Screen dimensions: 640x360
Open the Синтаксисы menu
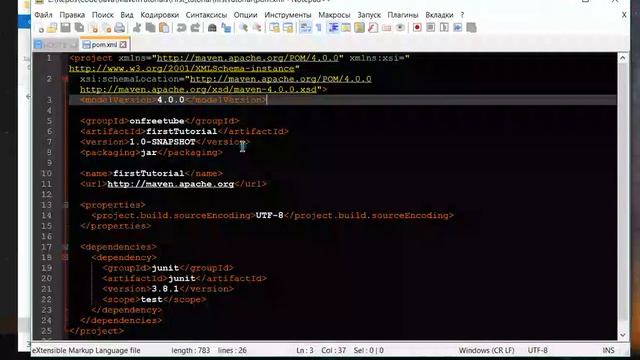pyautogui.click(x=206, y=15)
